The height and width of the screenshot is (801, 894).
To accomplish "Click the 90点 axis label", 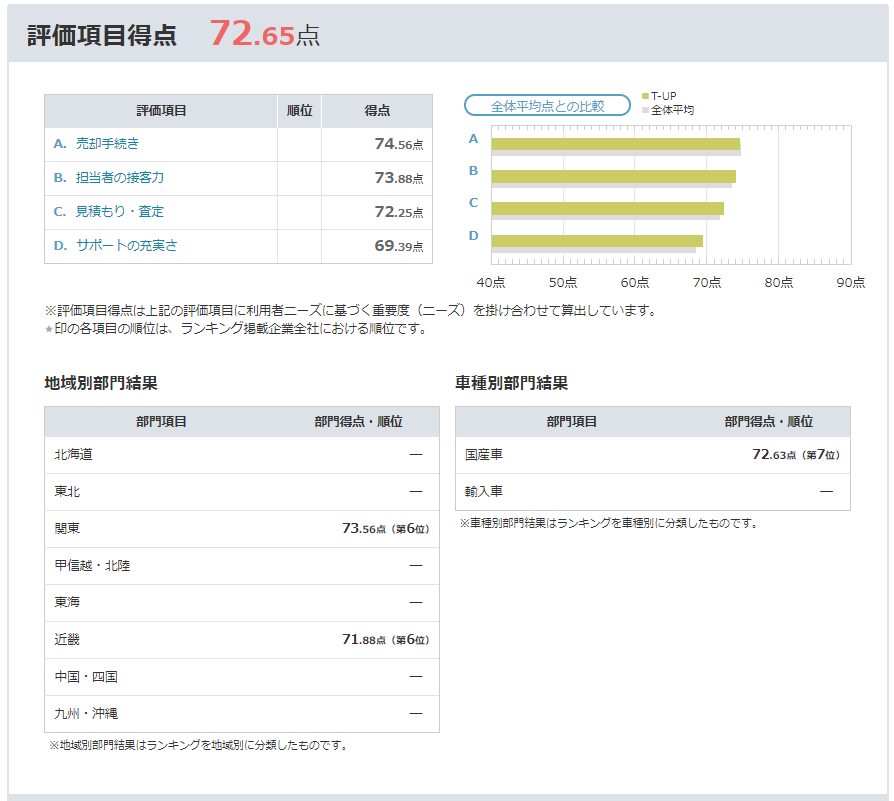I will click(851, 282).
